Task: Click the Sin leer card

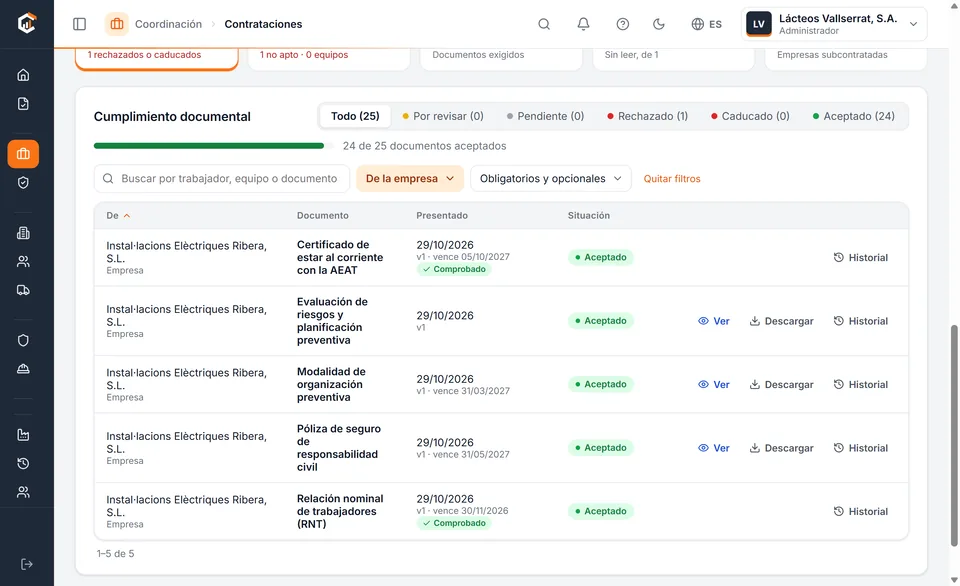Action: coord(673,59)
